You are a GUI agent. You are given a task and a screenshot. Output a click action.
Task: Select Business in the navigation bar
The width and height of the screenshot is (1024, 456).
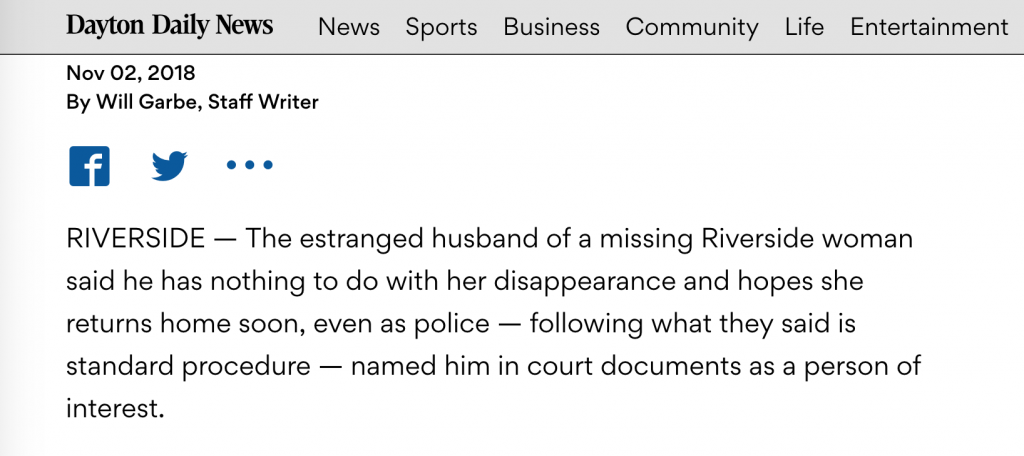(x=551, y=27)
